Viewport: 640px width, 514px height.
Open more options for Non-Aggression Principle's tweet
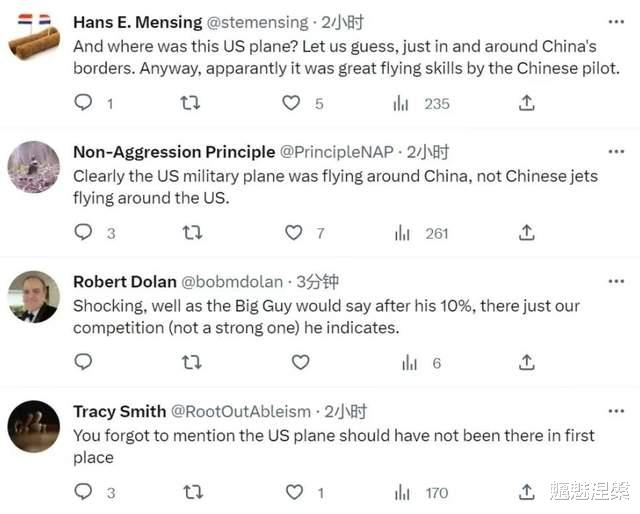(617, 152)
